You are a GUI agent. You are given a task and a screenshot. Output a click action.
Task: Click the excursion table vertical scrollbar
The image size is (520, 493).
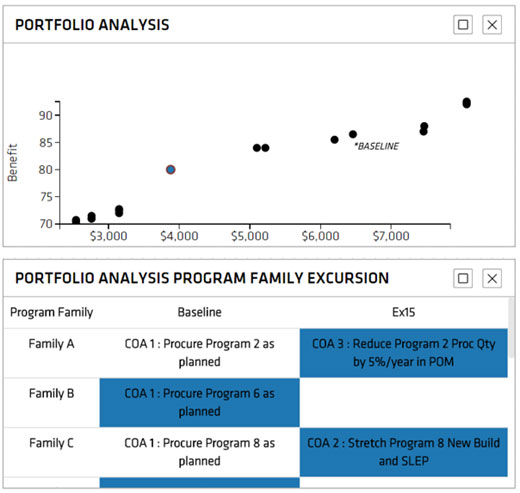pos(511,328)
